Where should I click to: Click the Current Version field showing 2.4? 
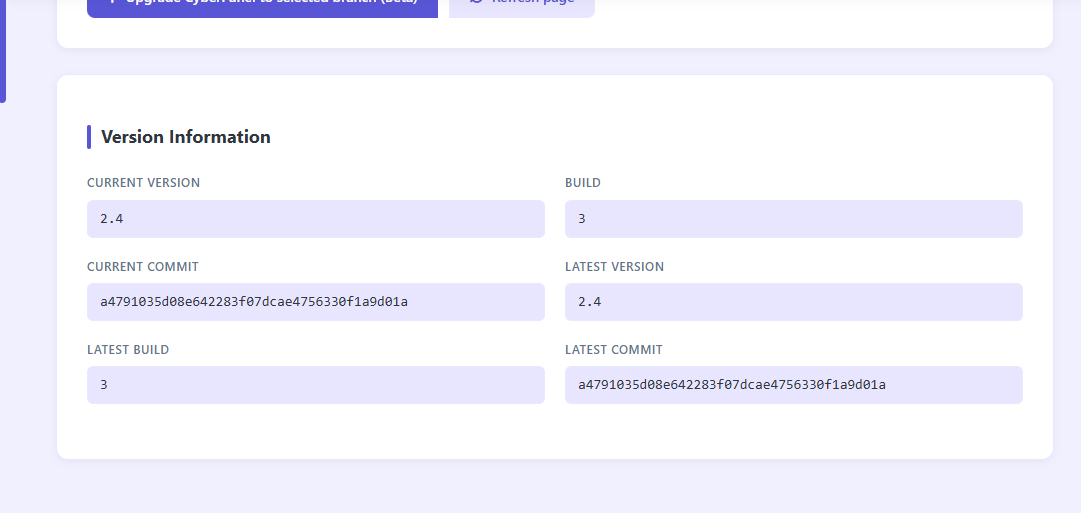pos(315,219)
